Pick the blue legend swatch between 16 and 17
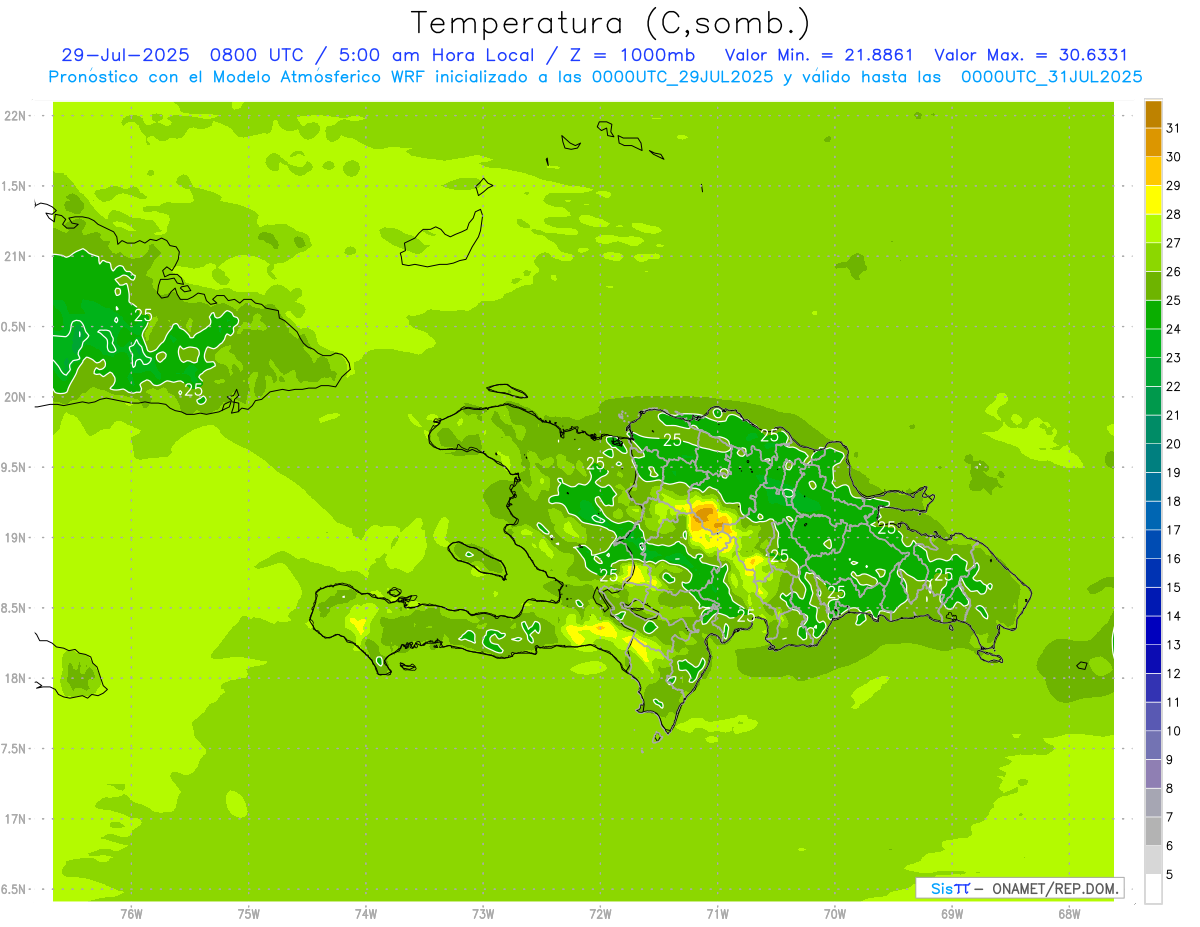Image resolution: width=1200 pixels, height=927 pixels. [1153, 544]
